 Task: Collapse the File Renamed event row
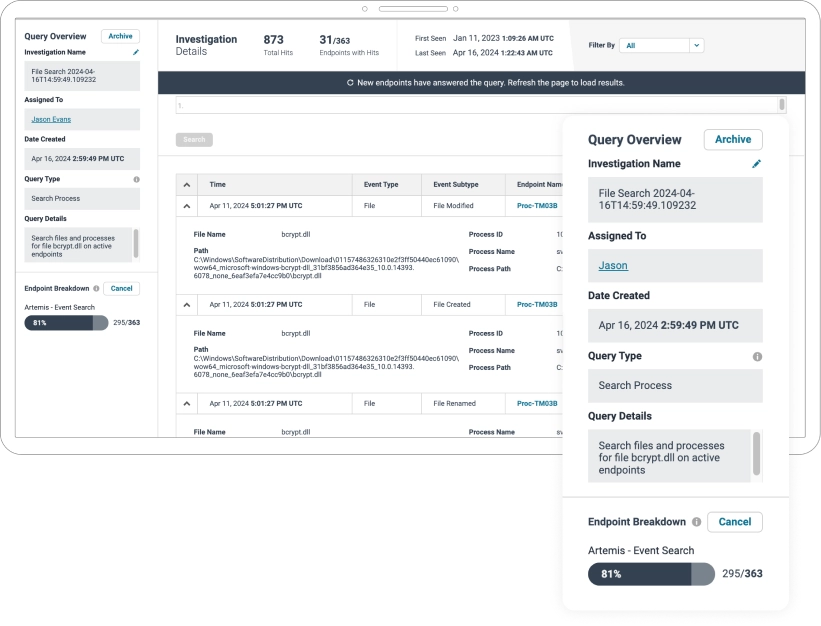click(x=186, y=403)
